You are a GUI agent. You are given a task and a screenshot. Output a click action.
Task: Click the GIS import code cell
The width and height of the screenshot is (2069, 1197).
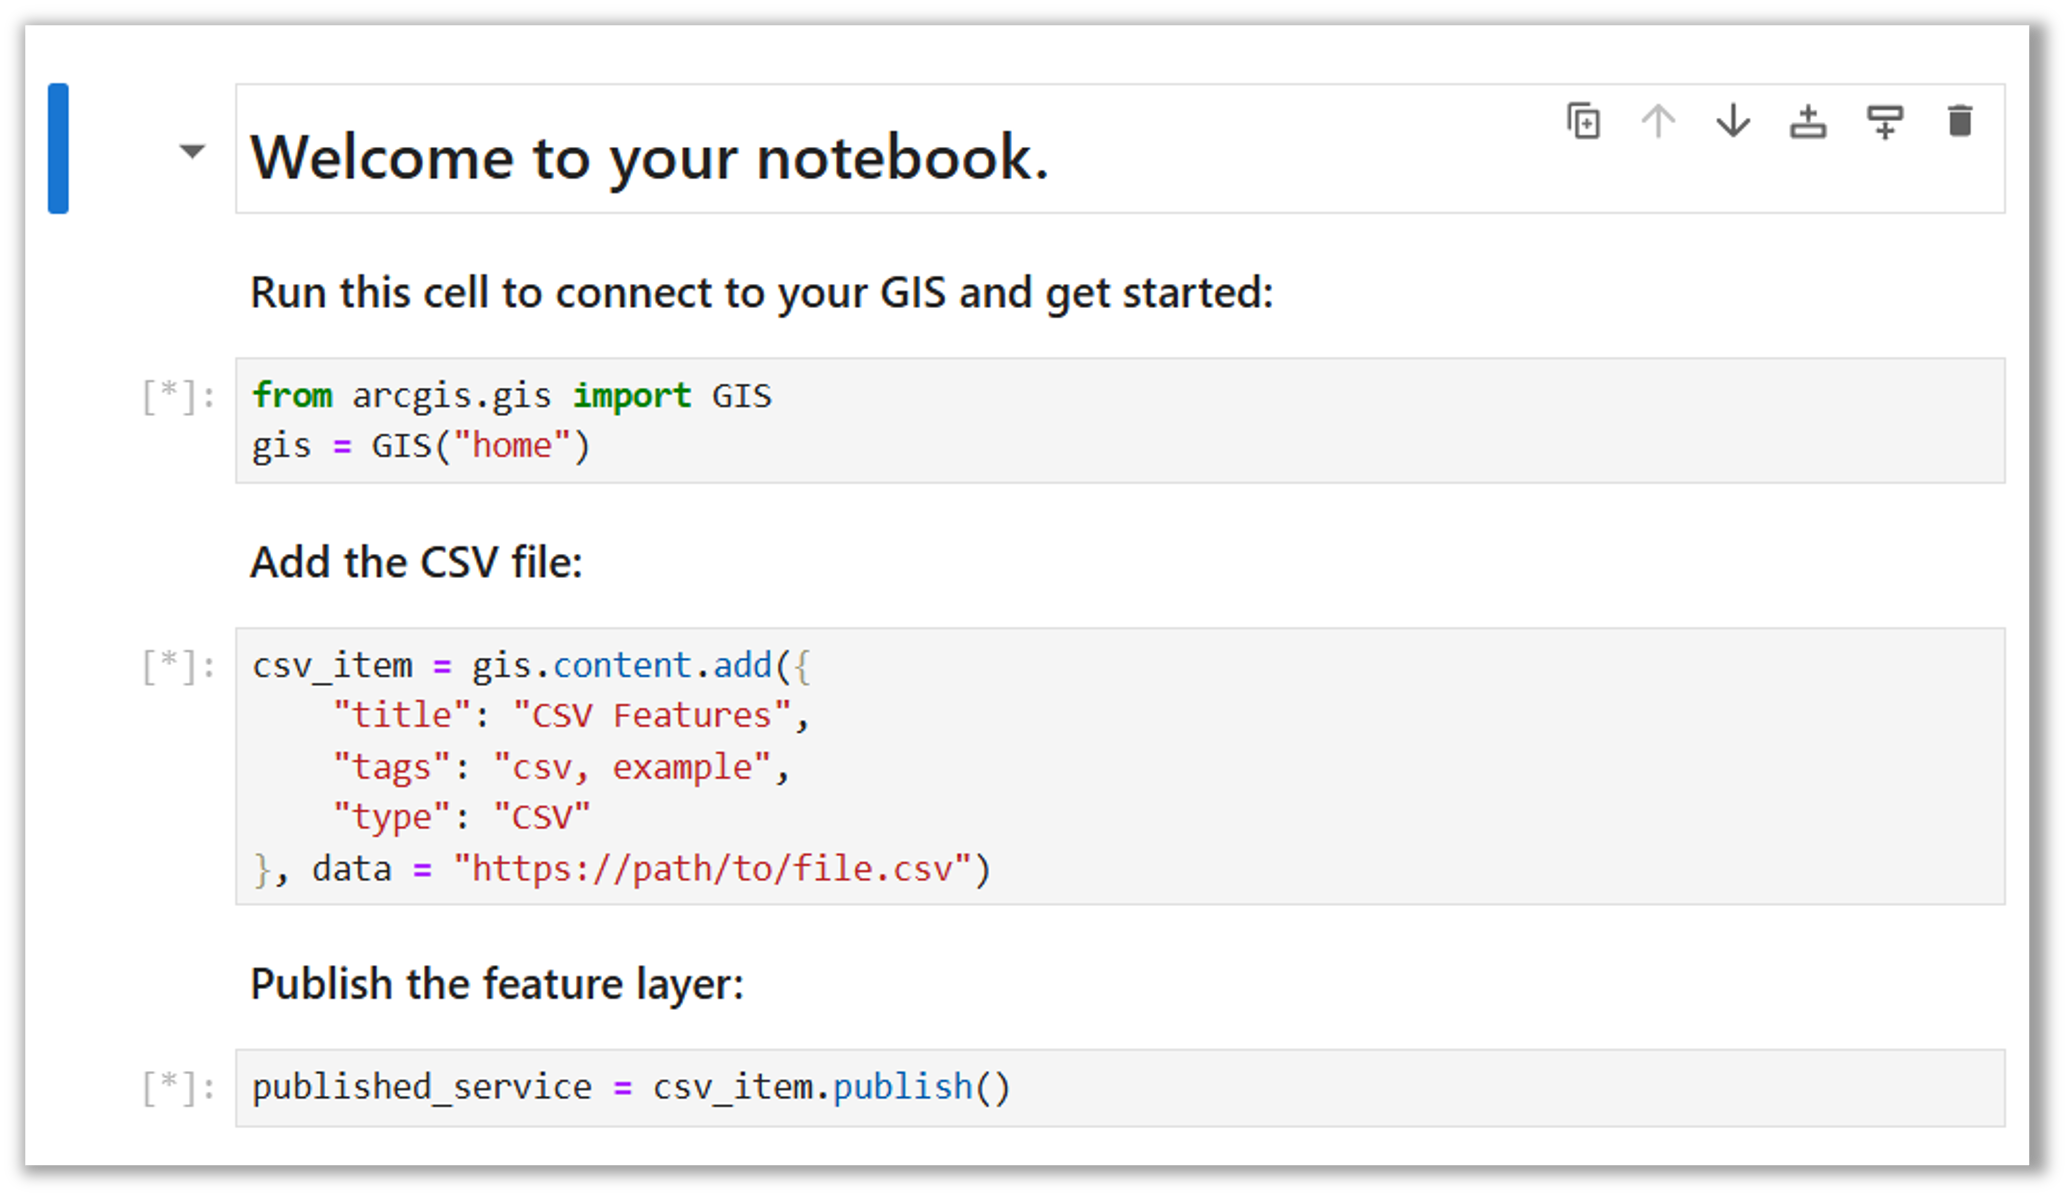coord(700,420)
